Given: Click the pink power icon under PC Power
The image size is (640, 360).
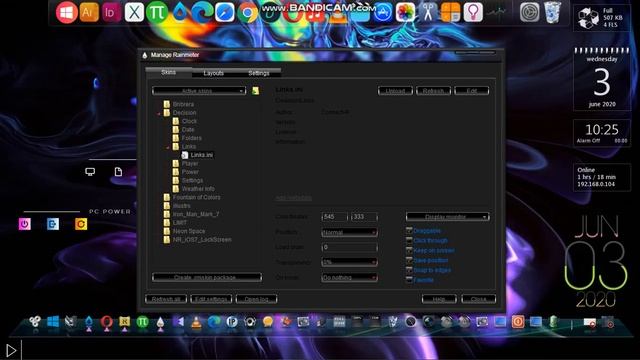Looking at the screenshot, I should (24, 224).
